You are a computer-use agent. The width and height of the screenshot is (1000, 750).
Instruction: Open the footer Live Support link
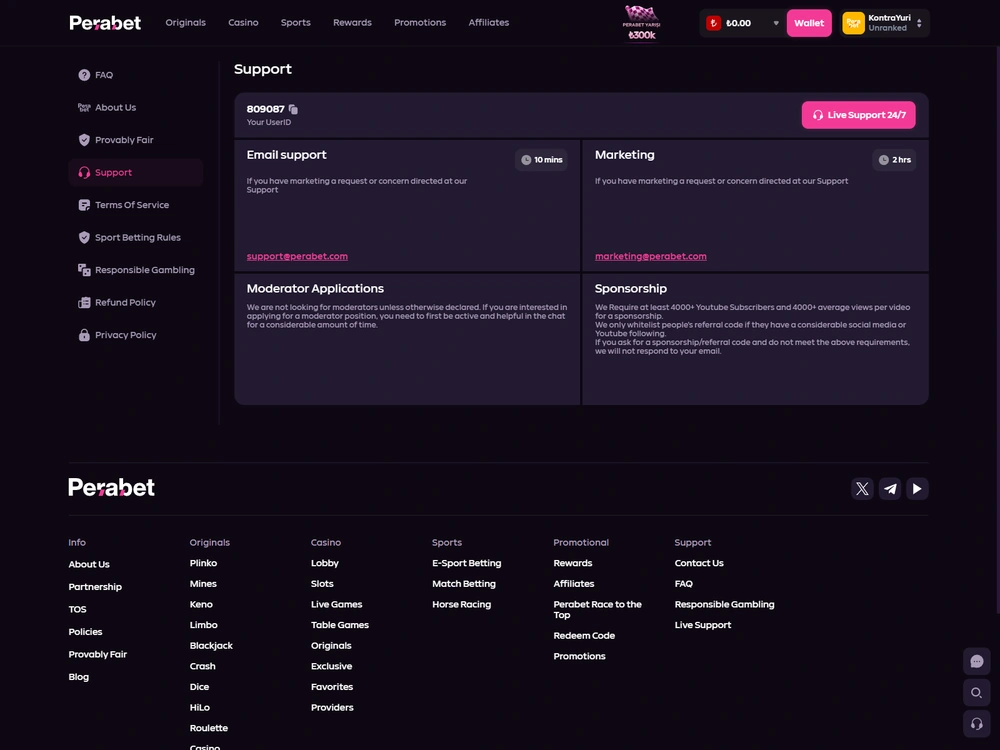(x=703, y=625)
